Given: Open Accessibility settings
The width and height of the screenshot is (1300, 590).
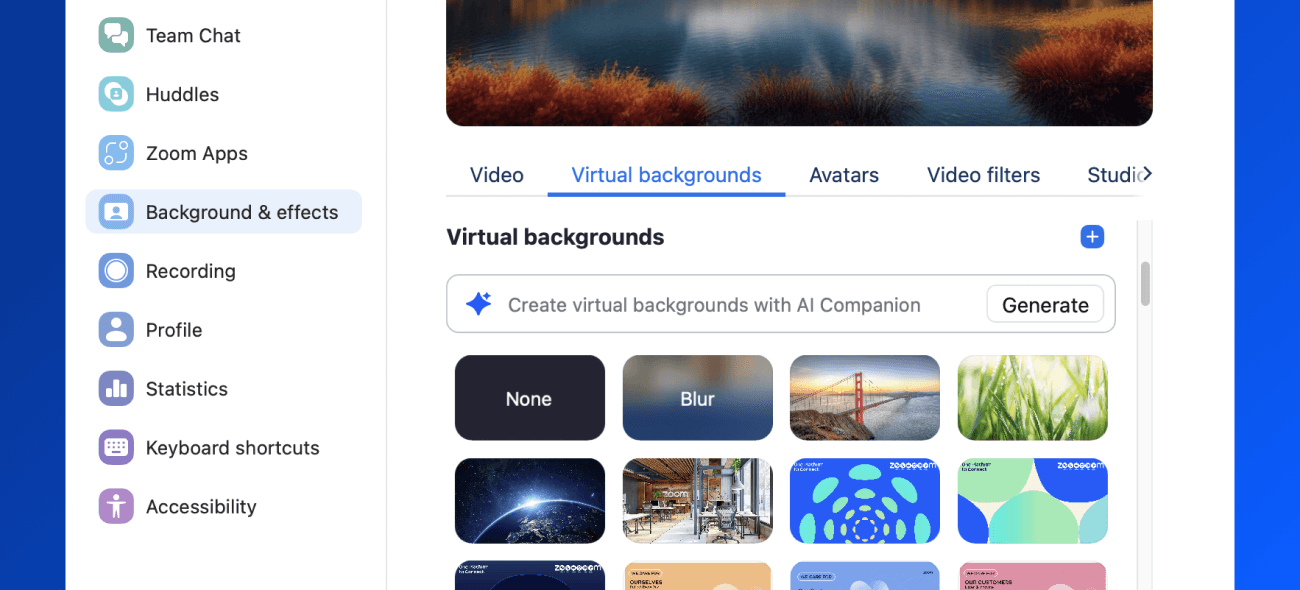Looking at the screenshot, I should [223, 507].
